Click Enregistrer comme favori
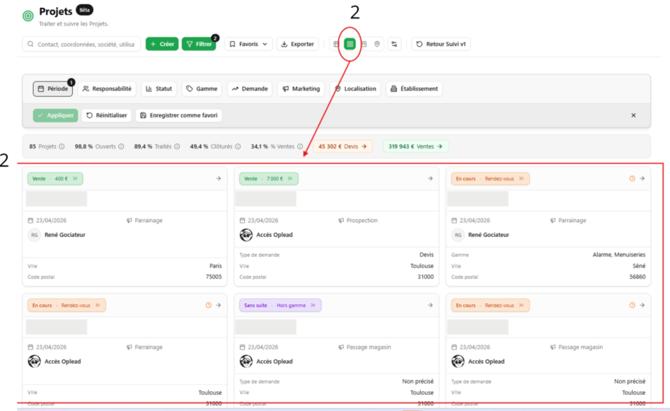This screenshot has width=670, height=411. pos(179,115)
